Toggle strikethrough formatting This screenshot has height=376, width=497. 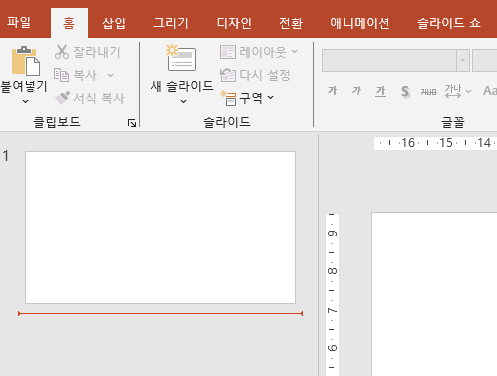point(428,91)
